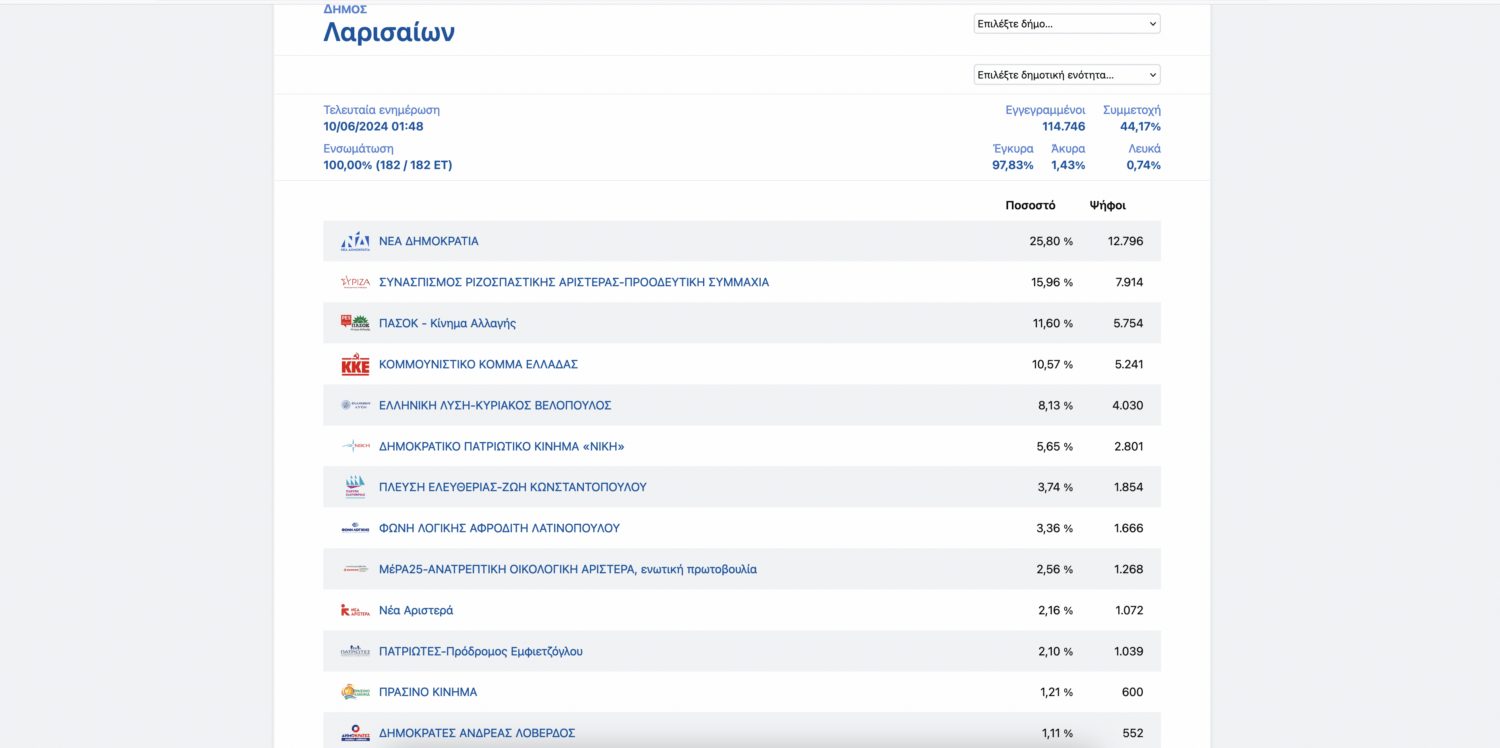Click the '600' votes cell

click(1133, 692)
